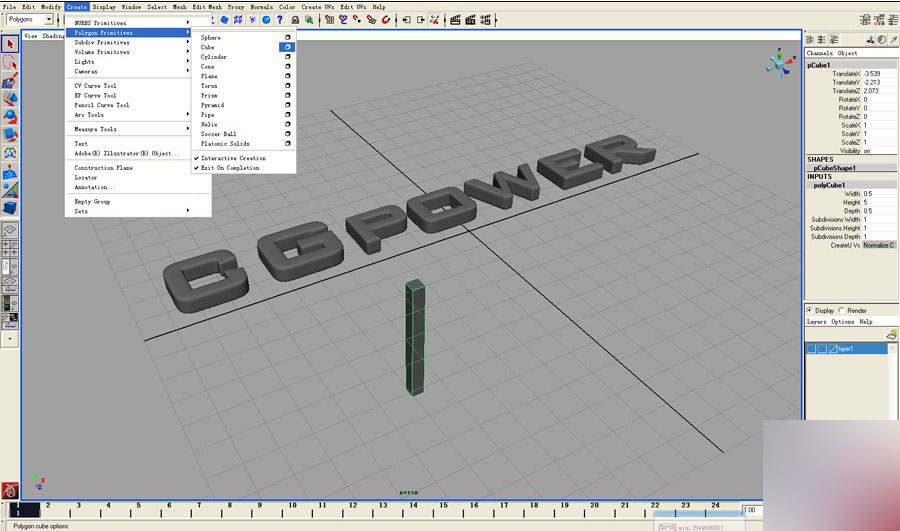Open the Polygons menu set dropdown

[x=31, y=19]
